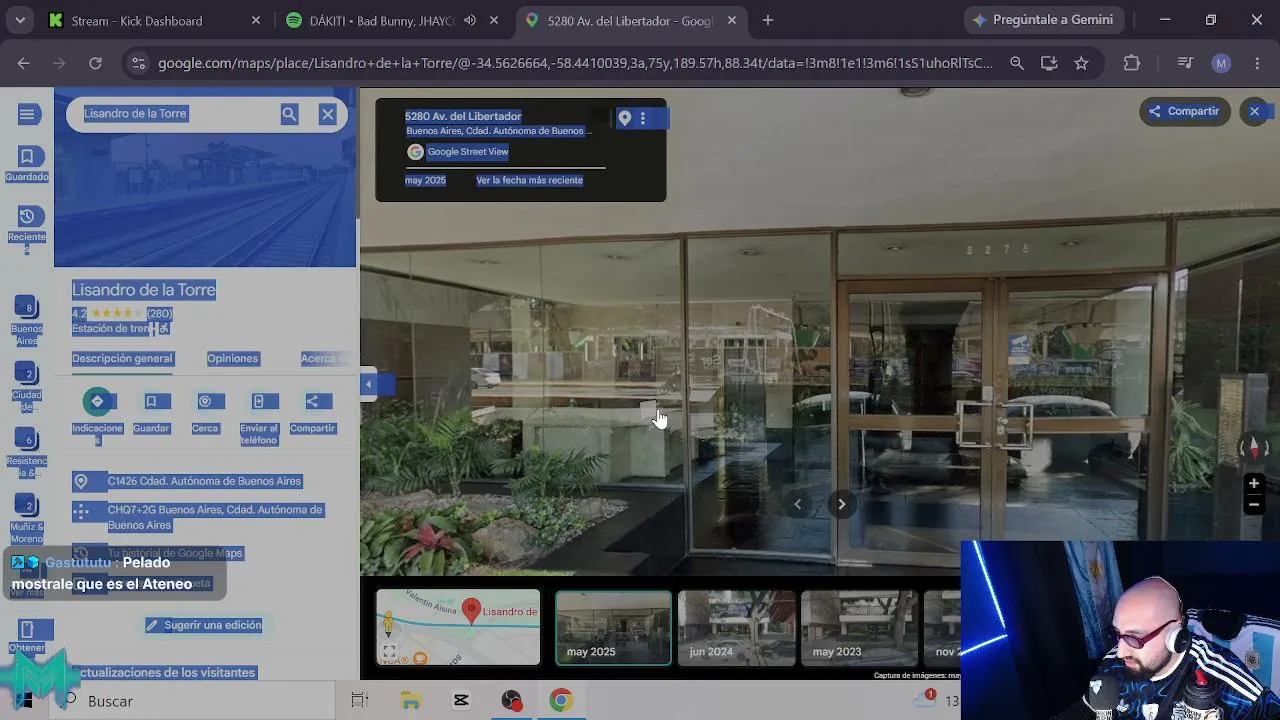Click the search magnifier in Maps
Viewport: 1280px width, 720px height.
[289, 114]
